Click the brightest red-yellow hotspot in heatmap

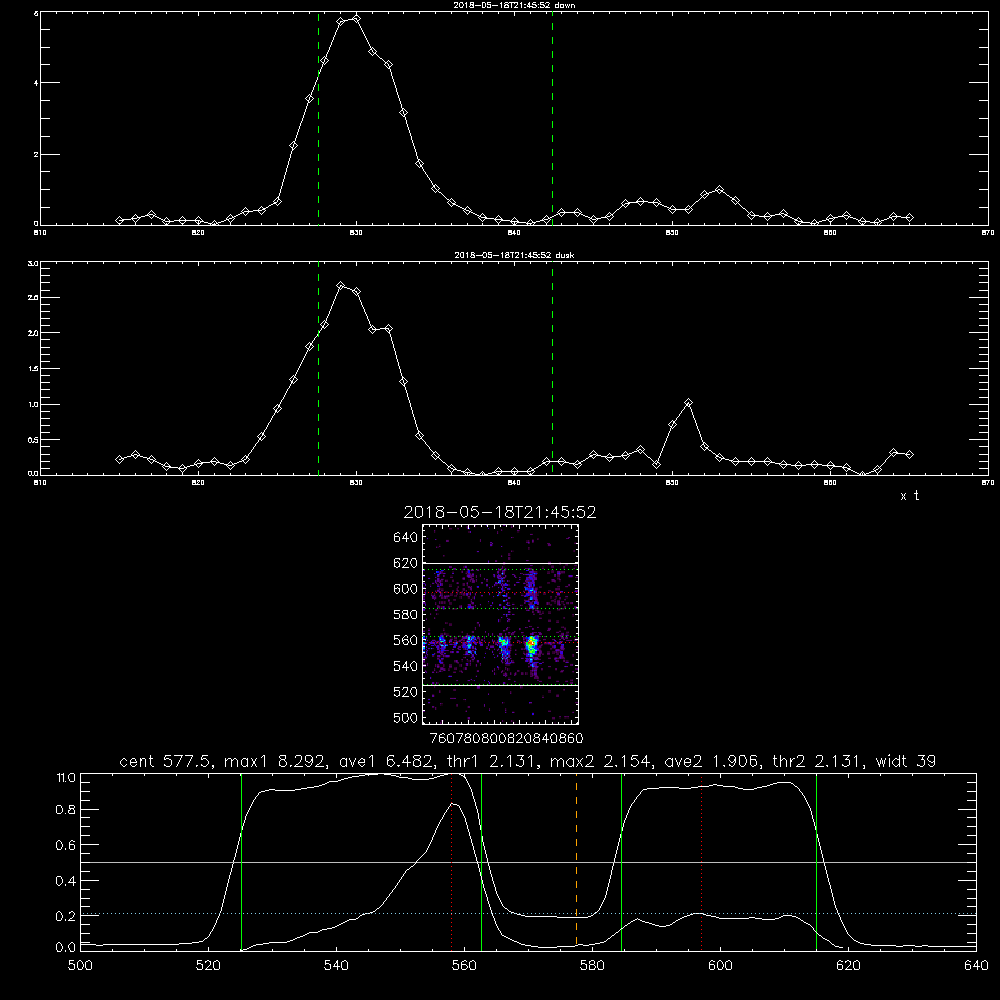531,643
